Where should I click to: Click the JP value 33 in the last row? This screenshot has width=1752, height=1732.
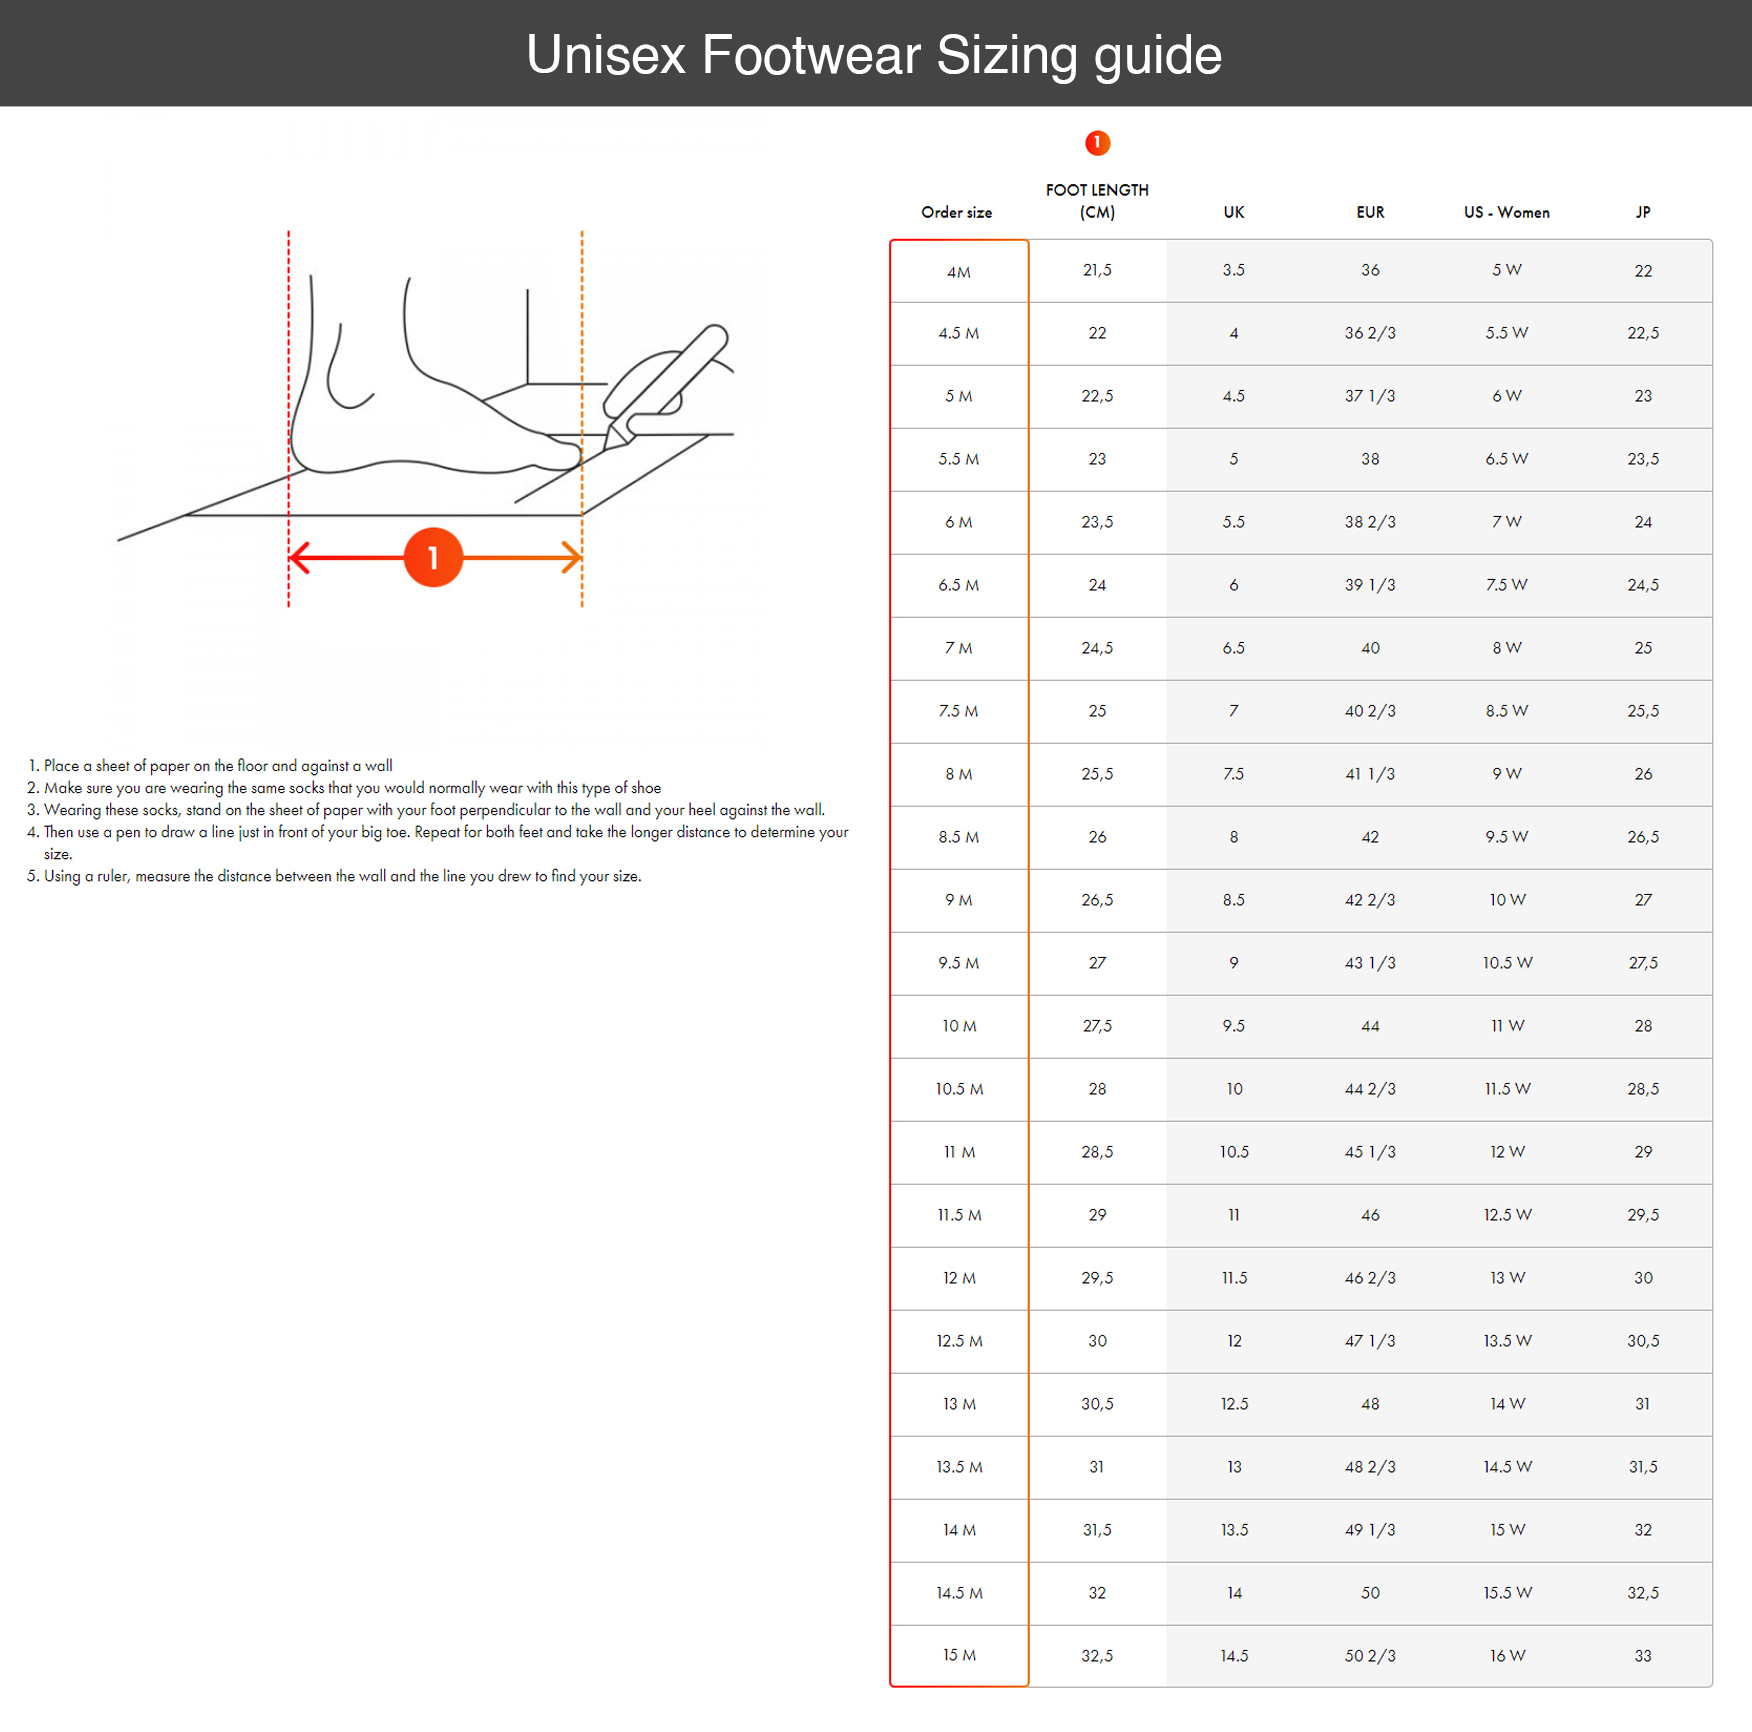tap(1643, 1656)
